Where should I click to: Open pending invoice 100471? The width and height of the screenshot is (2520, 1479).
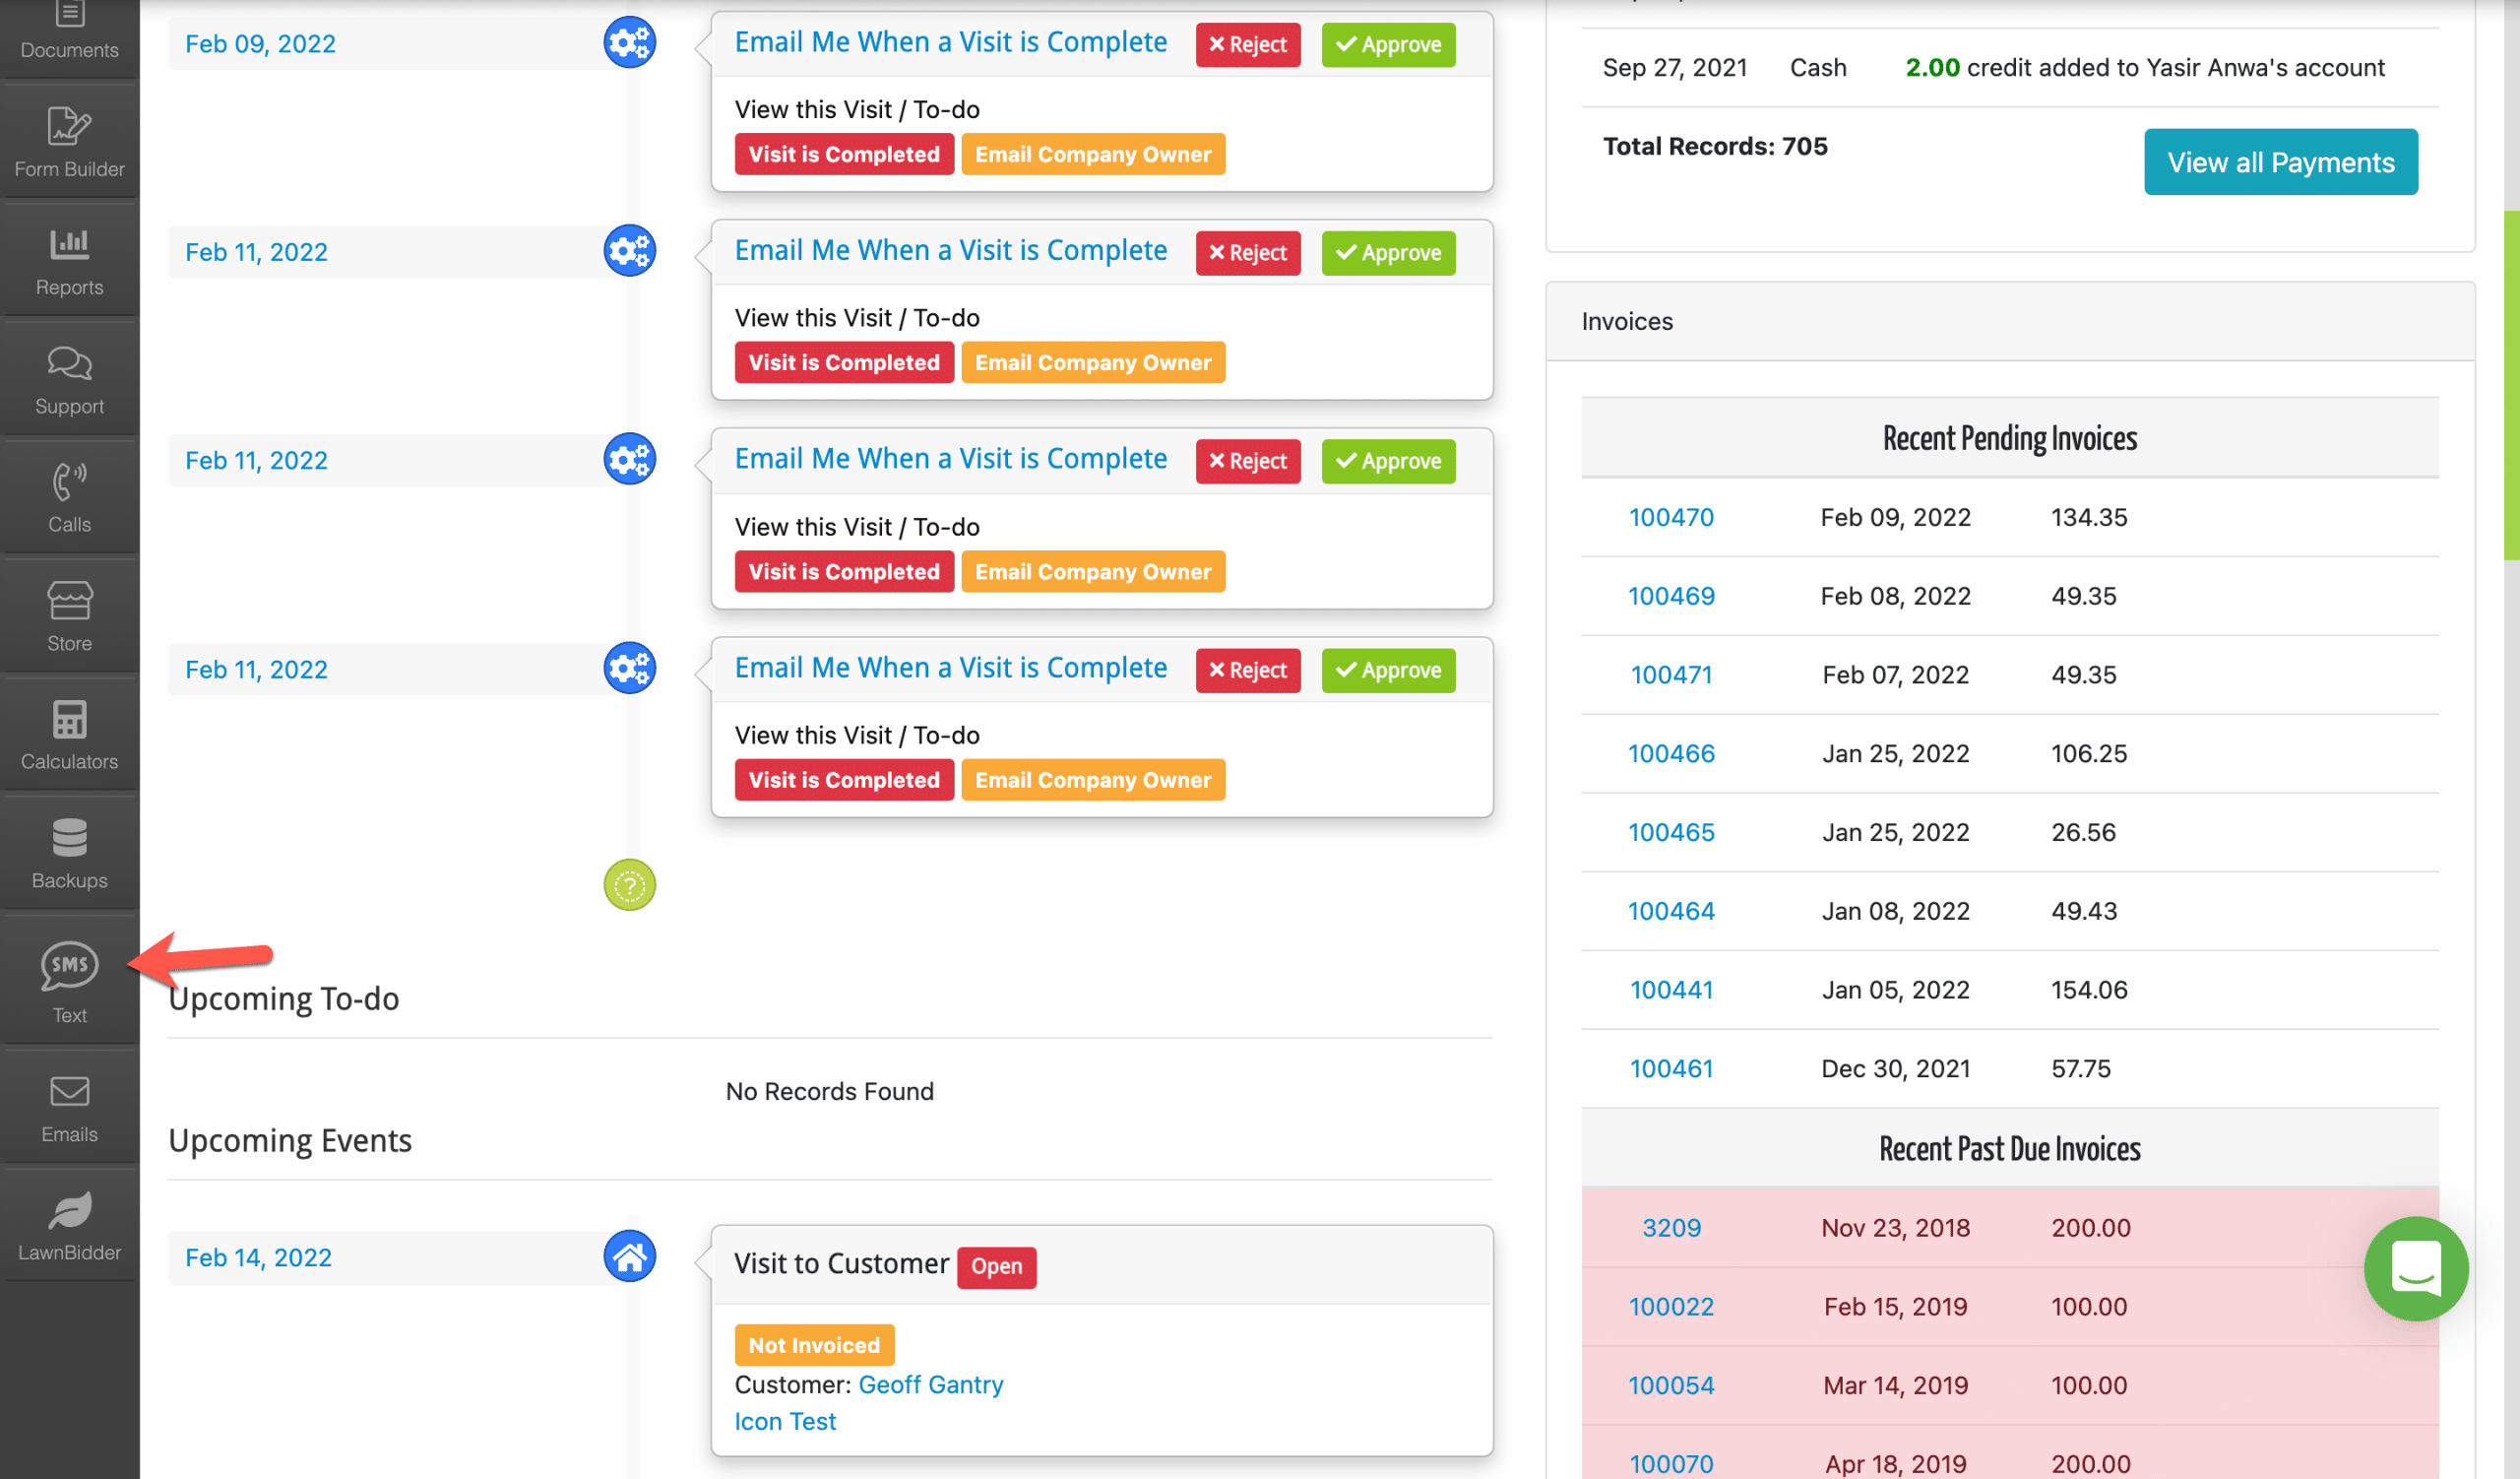coord(1670,675)
